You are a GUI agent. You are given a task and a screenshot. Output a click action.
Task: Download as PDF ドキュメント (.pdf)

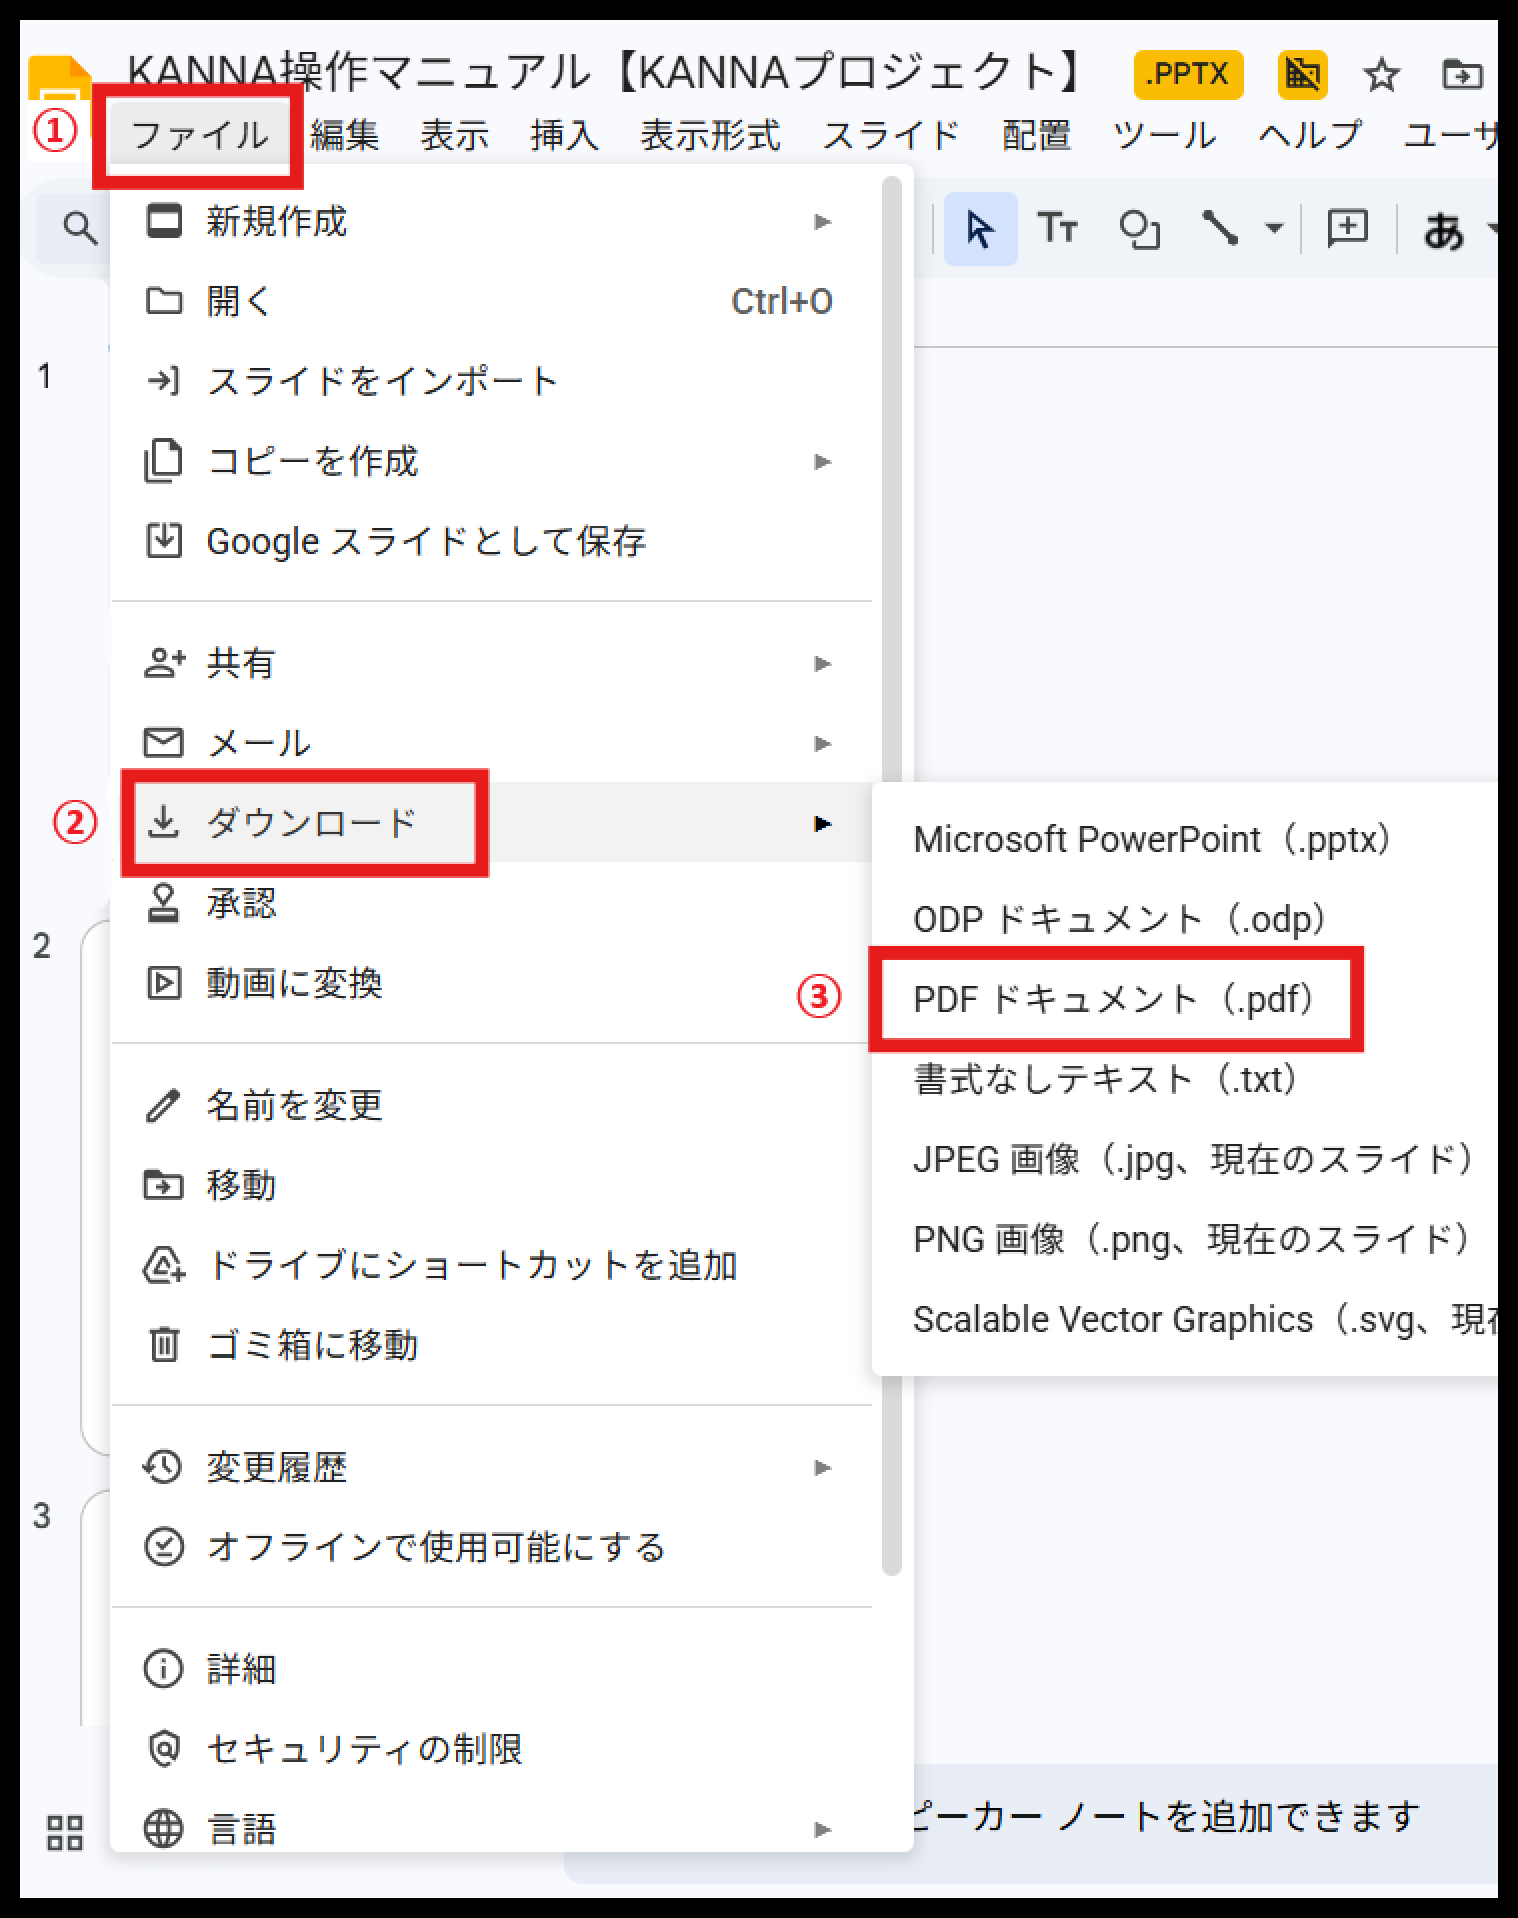tap(1185, 999)
